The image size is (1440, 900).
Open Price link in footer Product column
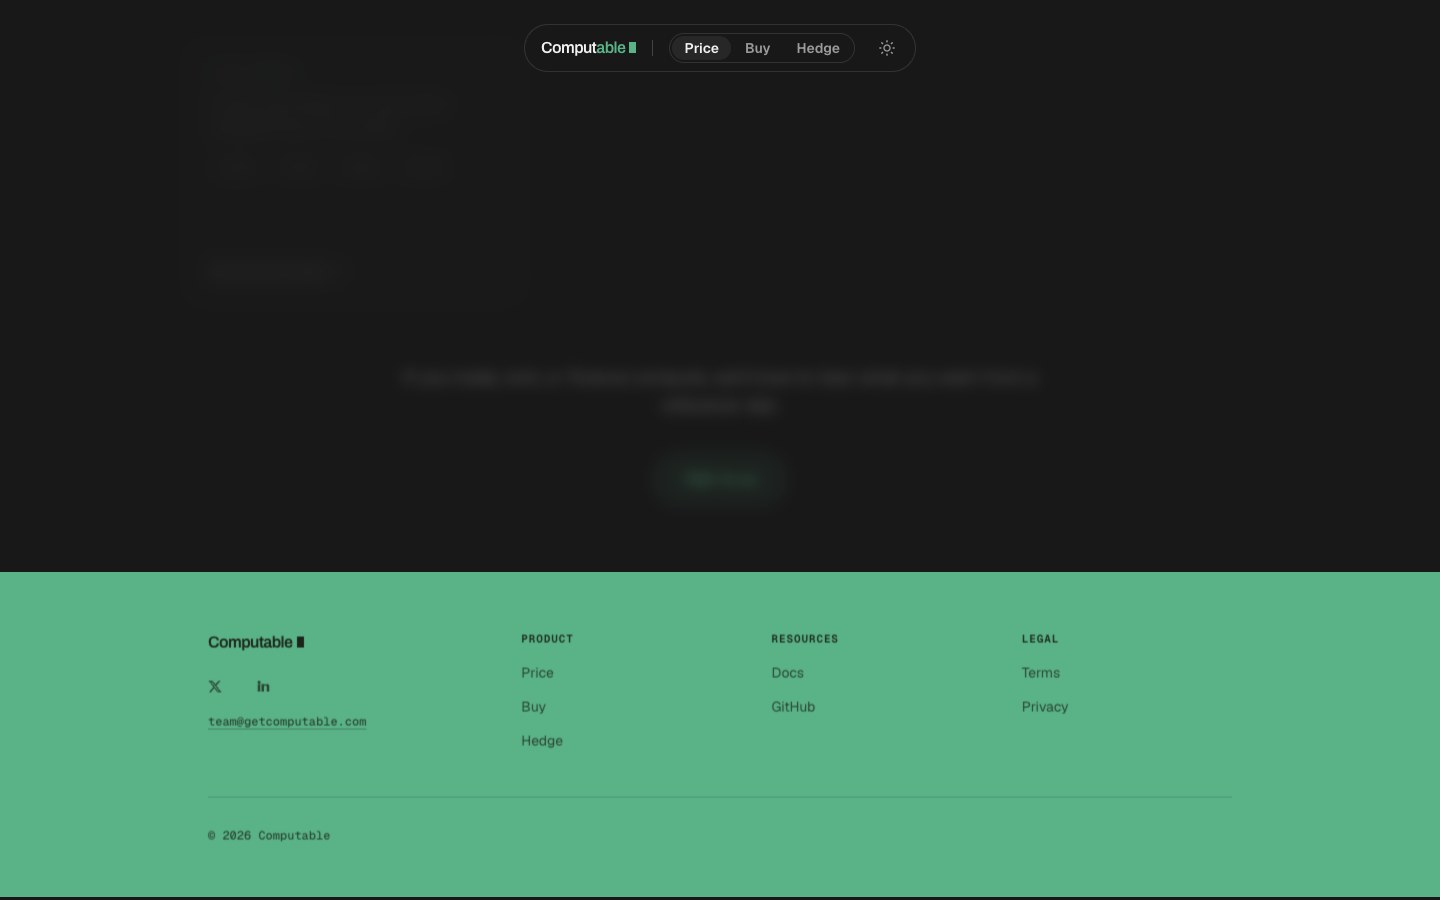[537, 673]
